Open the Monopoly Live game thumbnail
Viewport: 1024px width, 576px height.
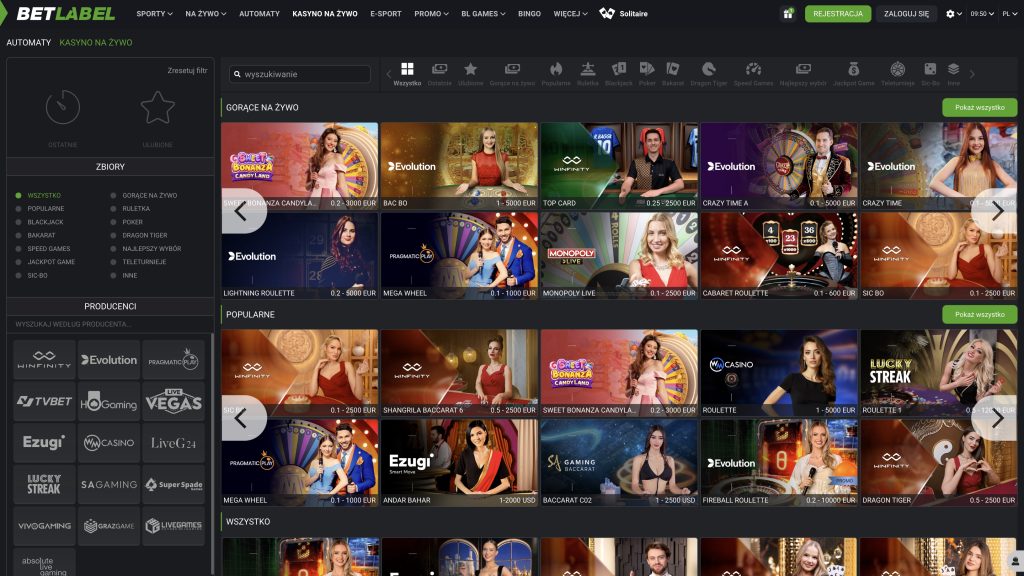coord(618,255)
